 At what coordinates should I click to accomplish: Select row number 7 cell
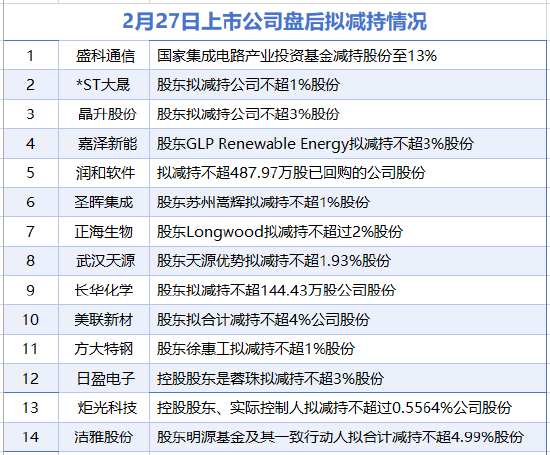coord(31,232)
